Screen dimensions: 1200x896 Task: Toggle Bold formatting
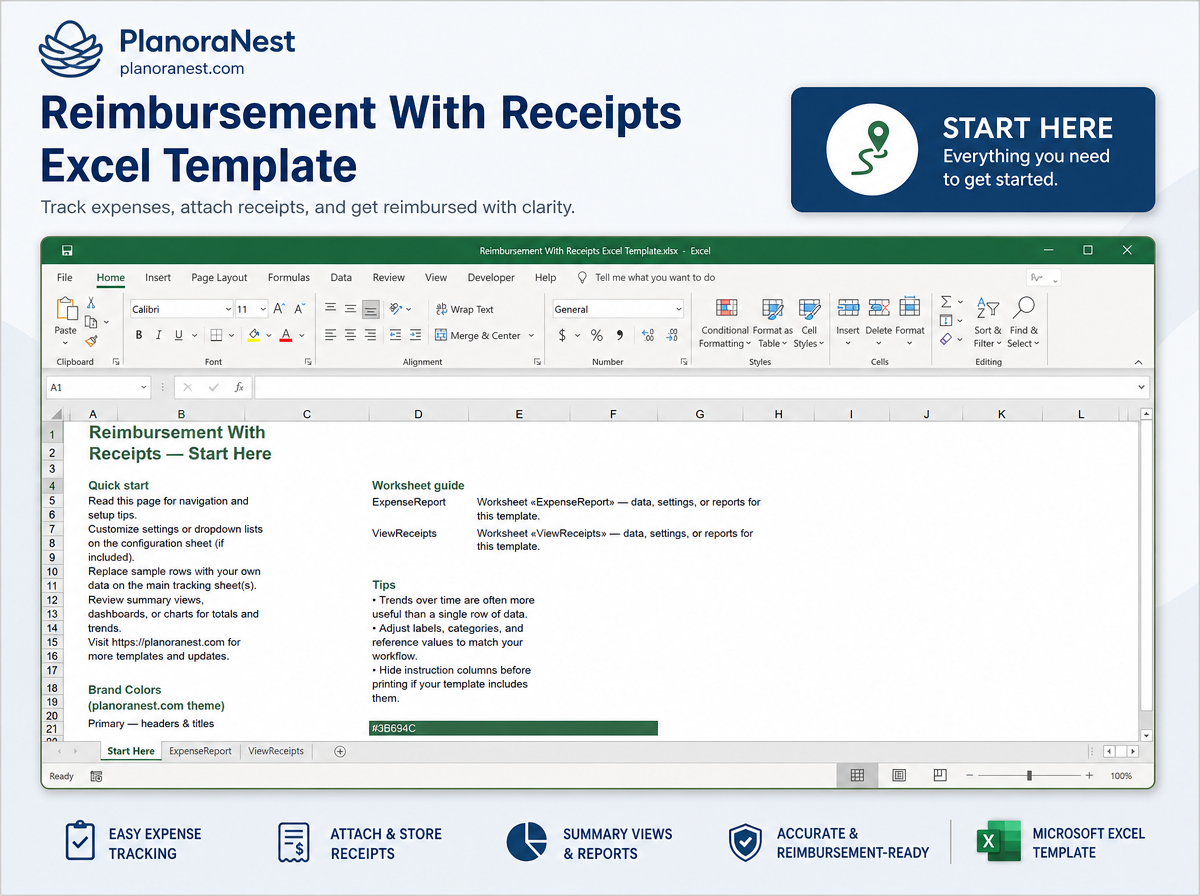[x=139, y=336]
